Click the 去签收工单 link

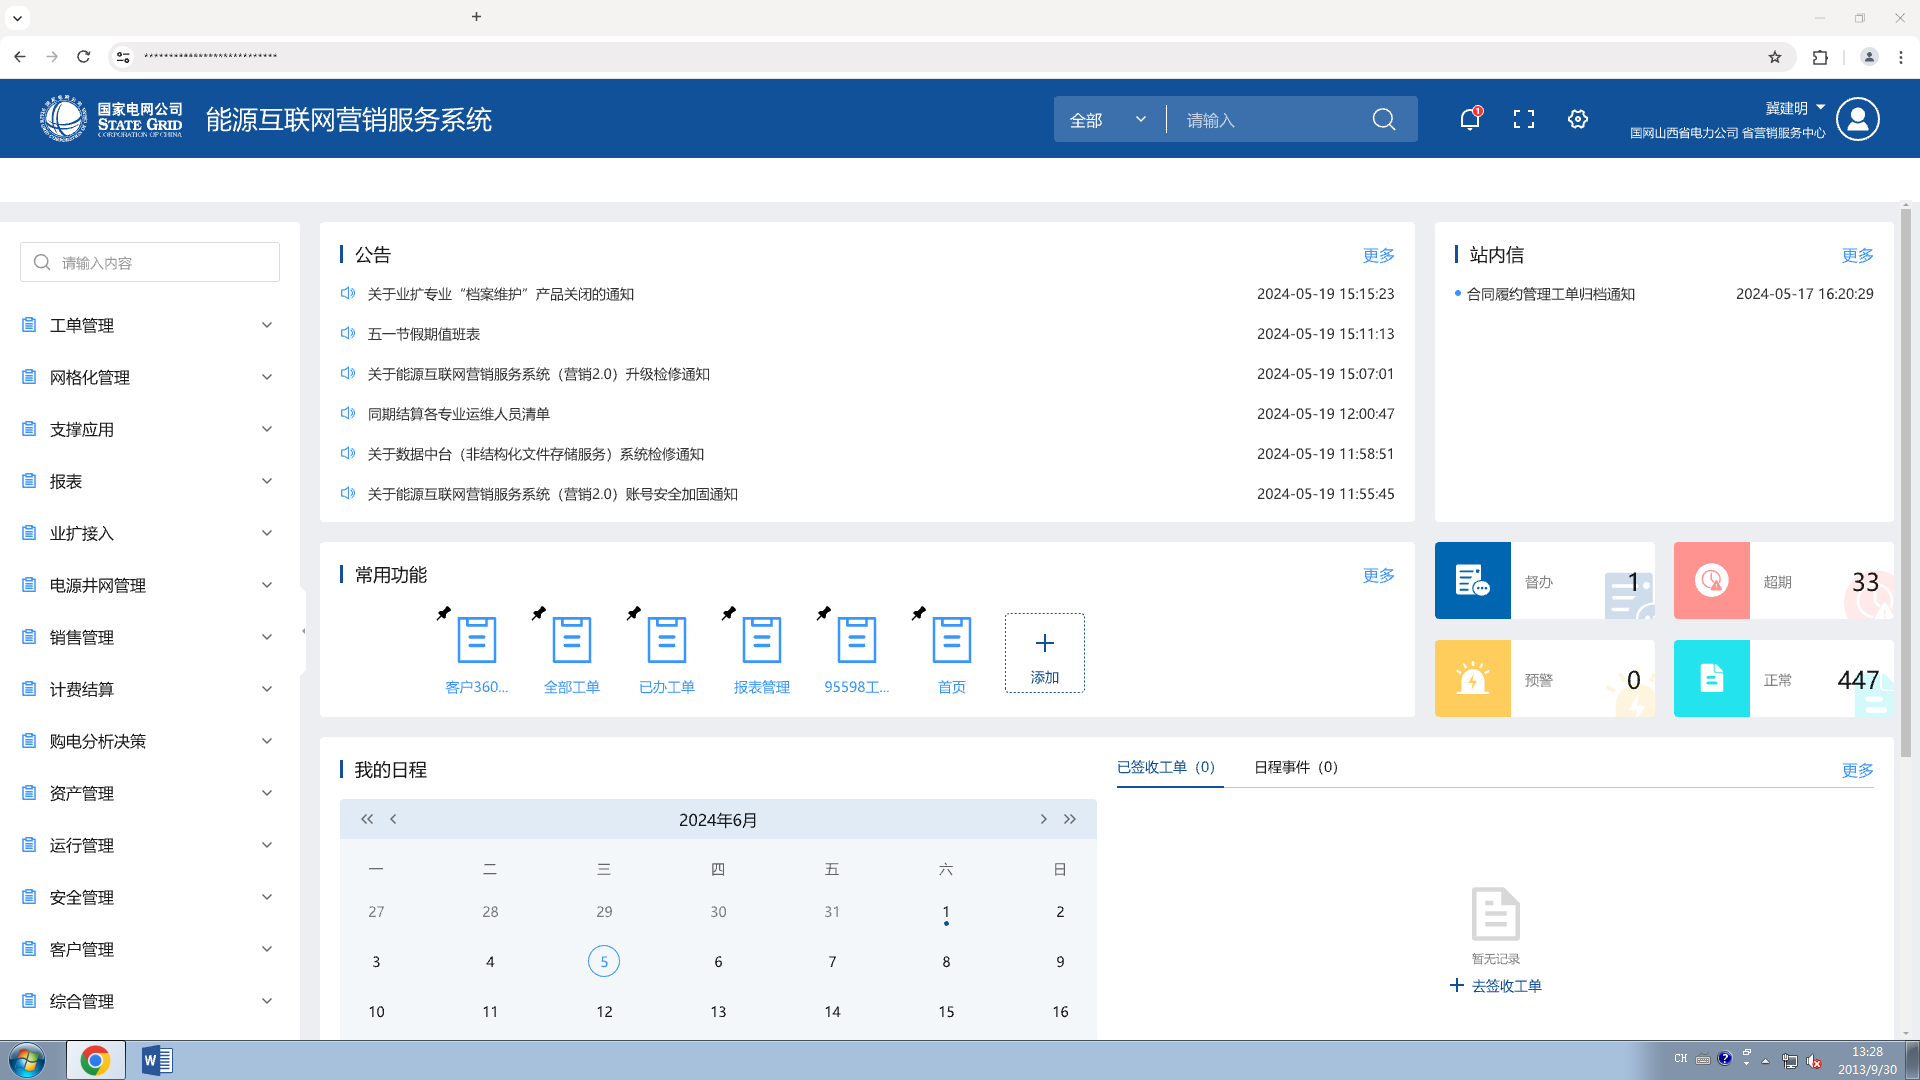click(1506, 986)
